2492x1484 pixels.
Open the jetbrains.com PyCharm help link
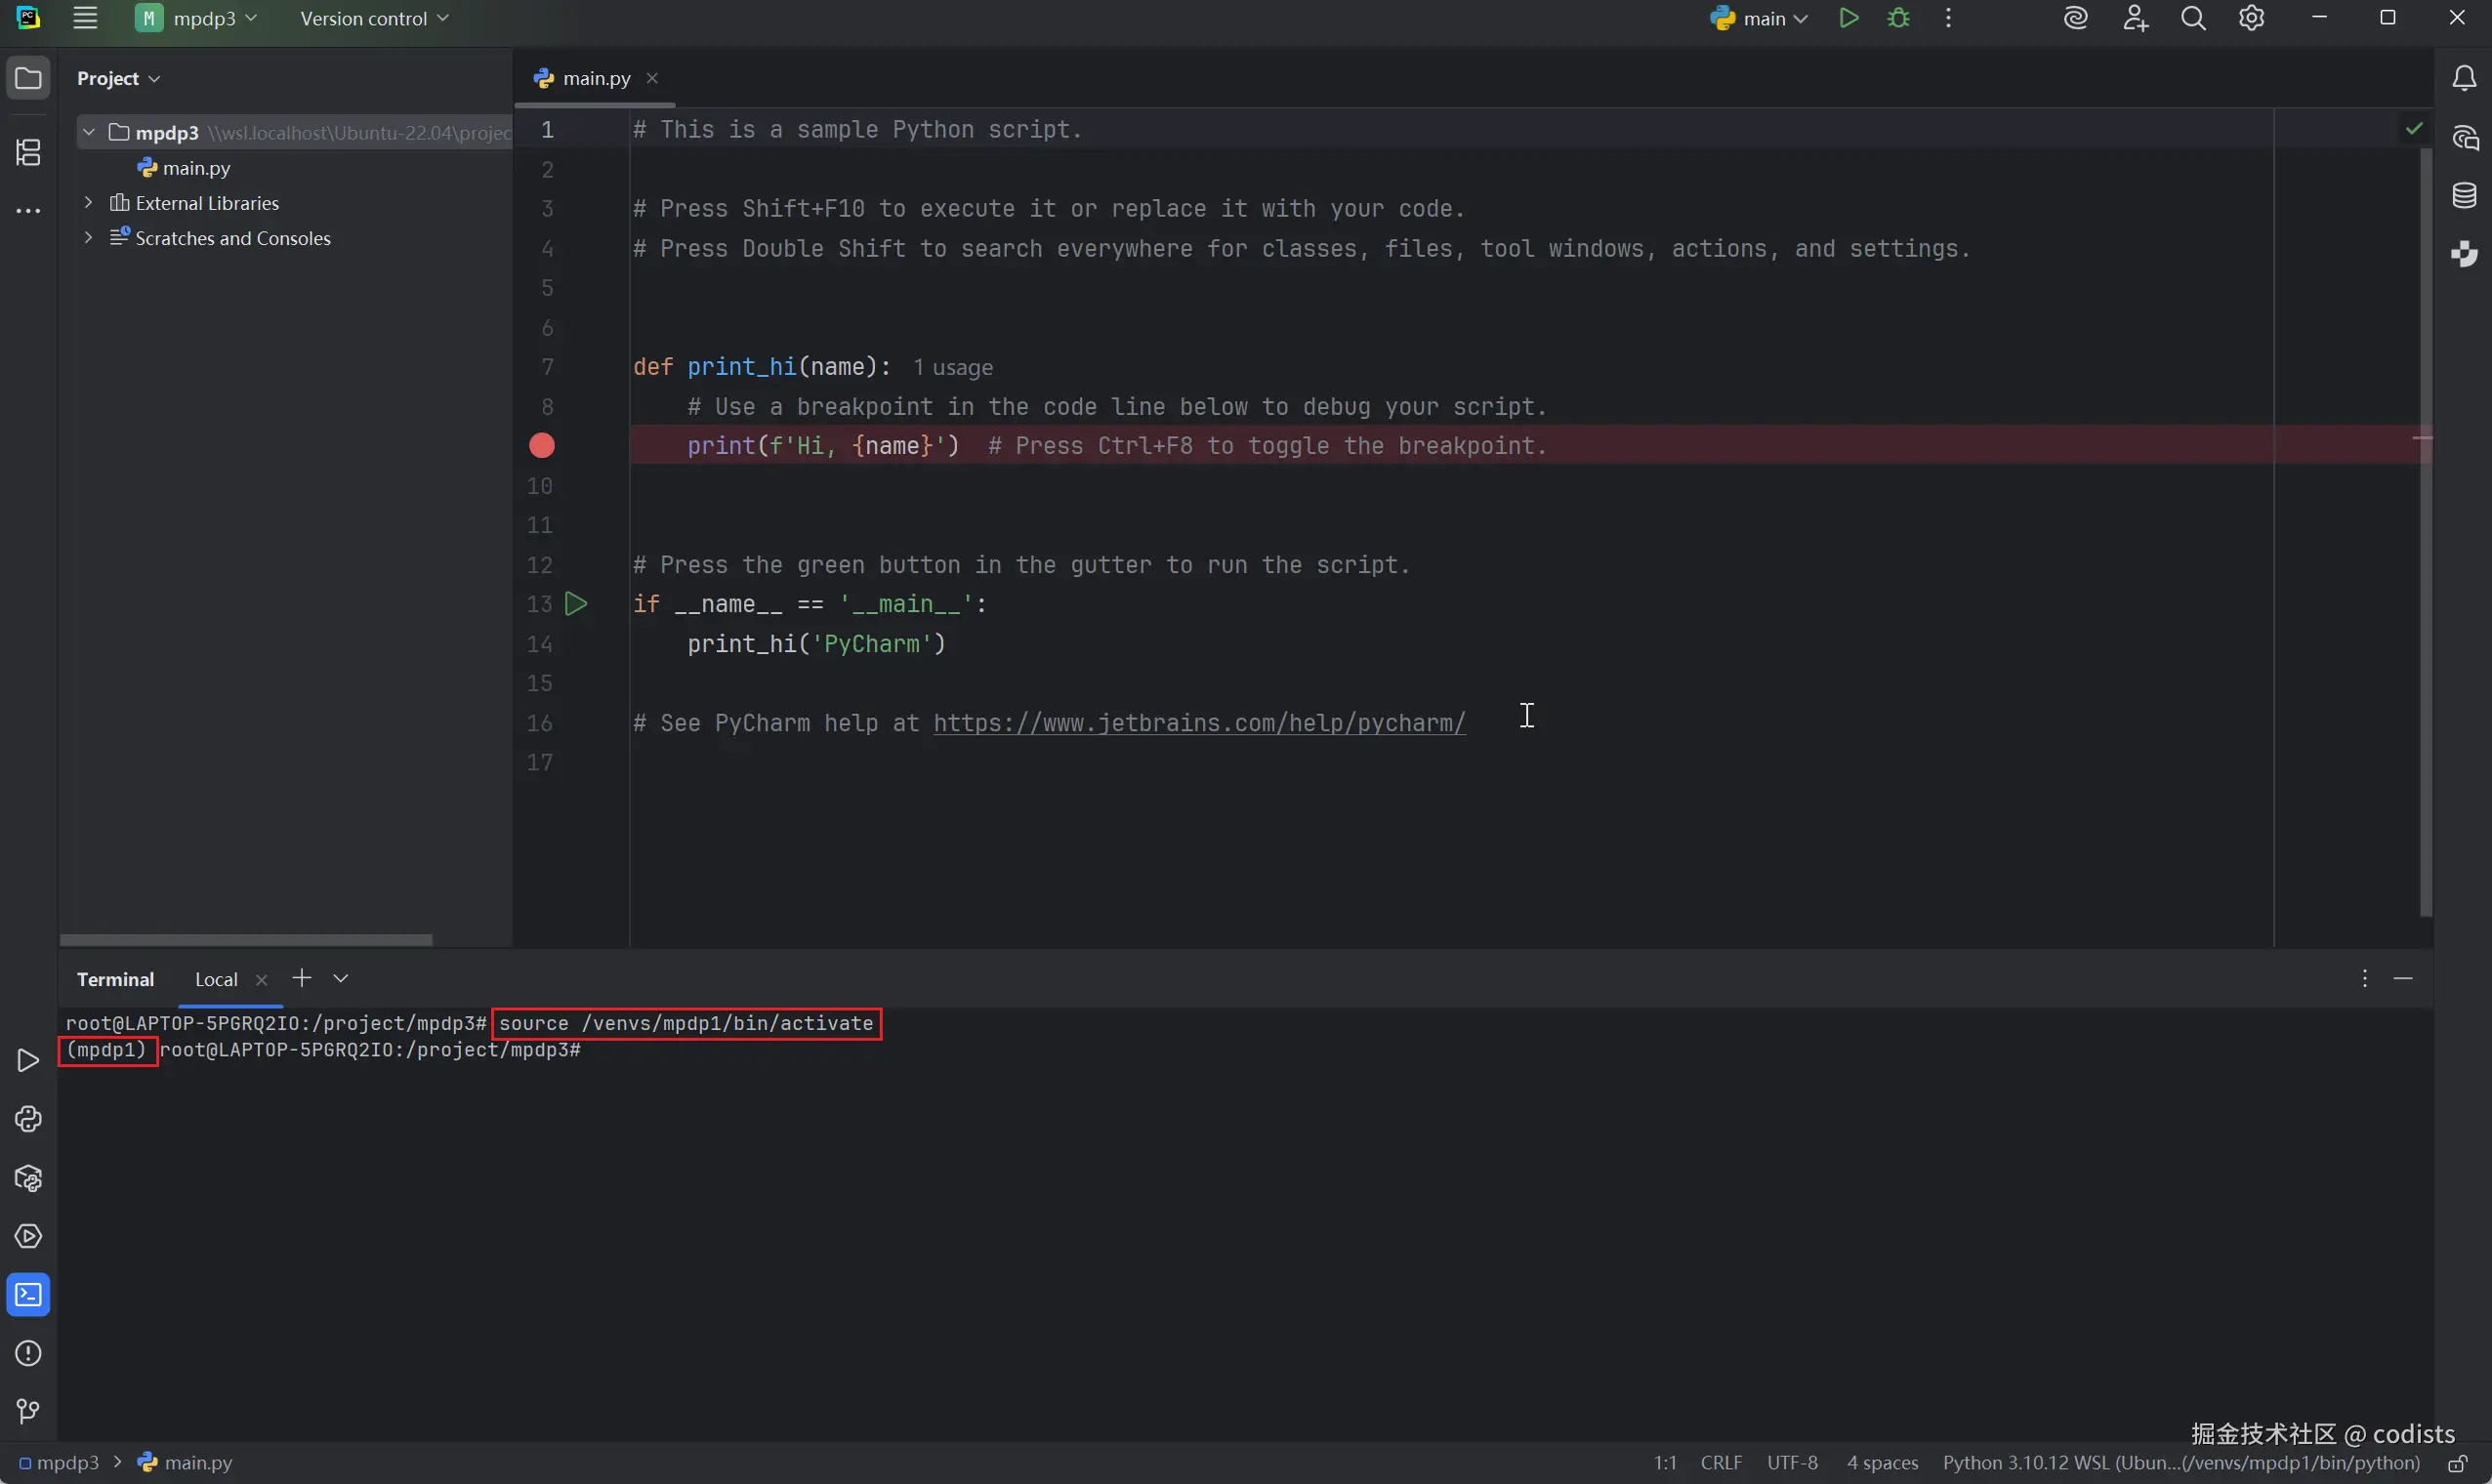pyautogui.click(x=1199, y=723)
